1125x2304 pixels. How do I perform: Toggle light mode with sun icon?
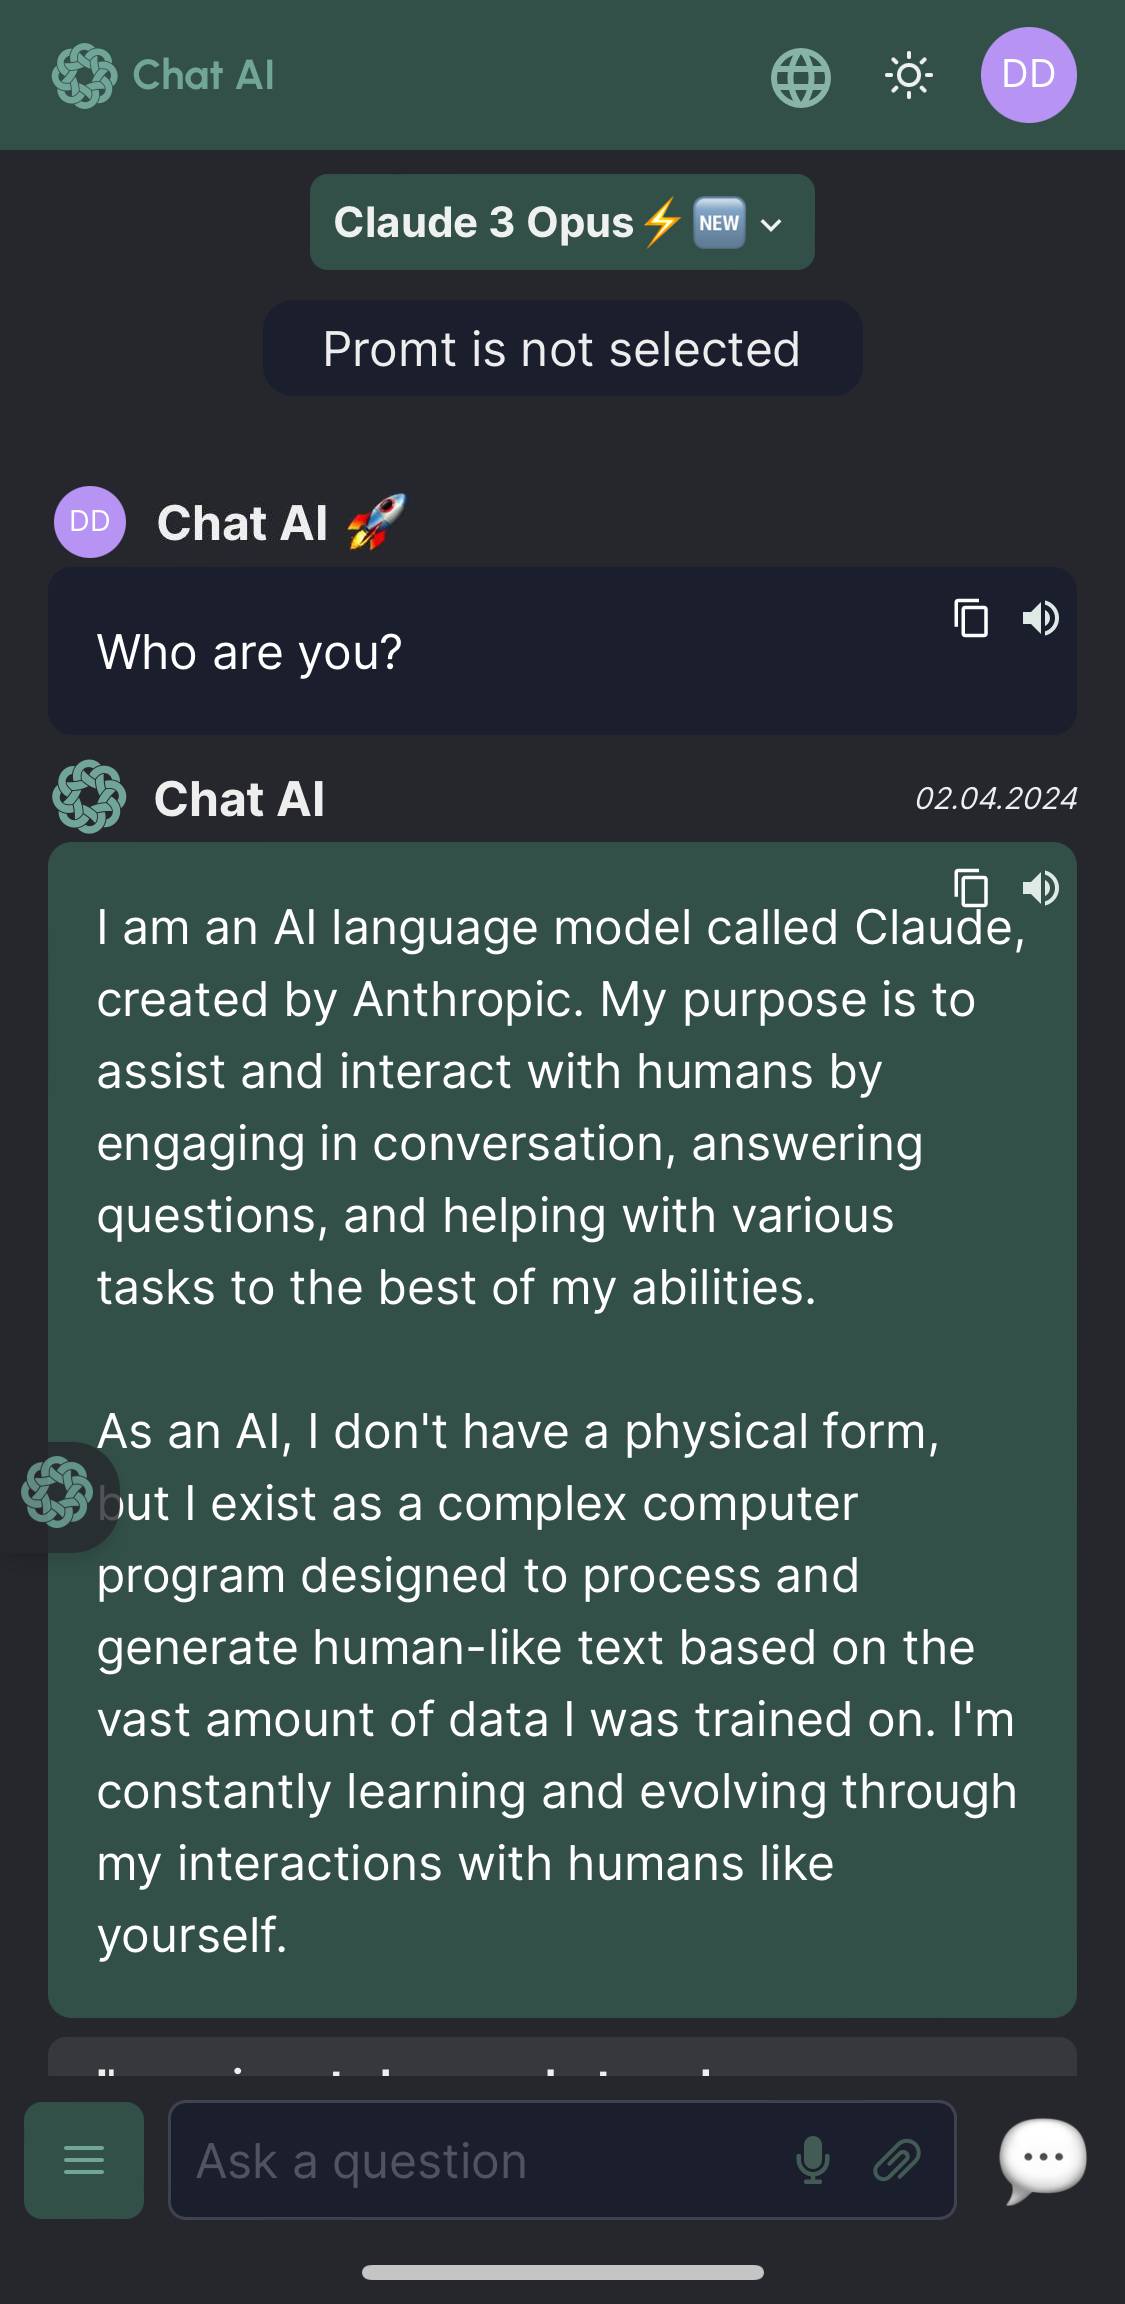coord(908,76)
